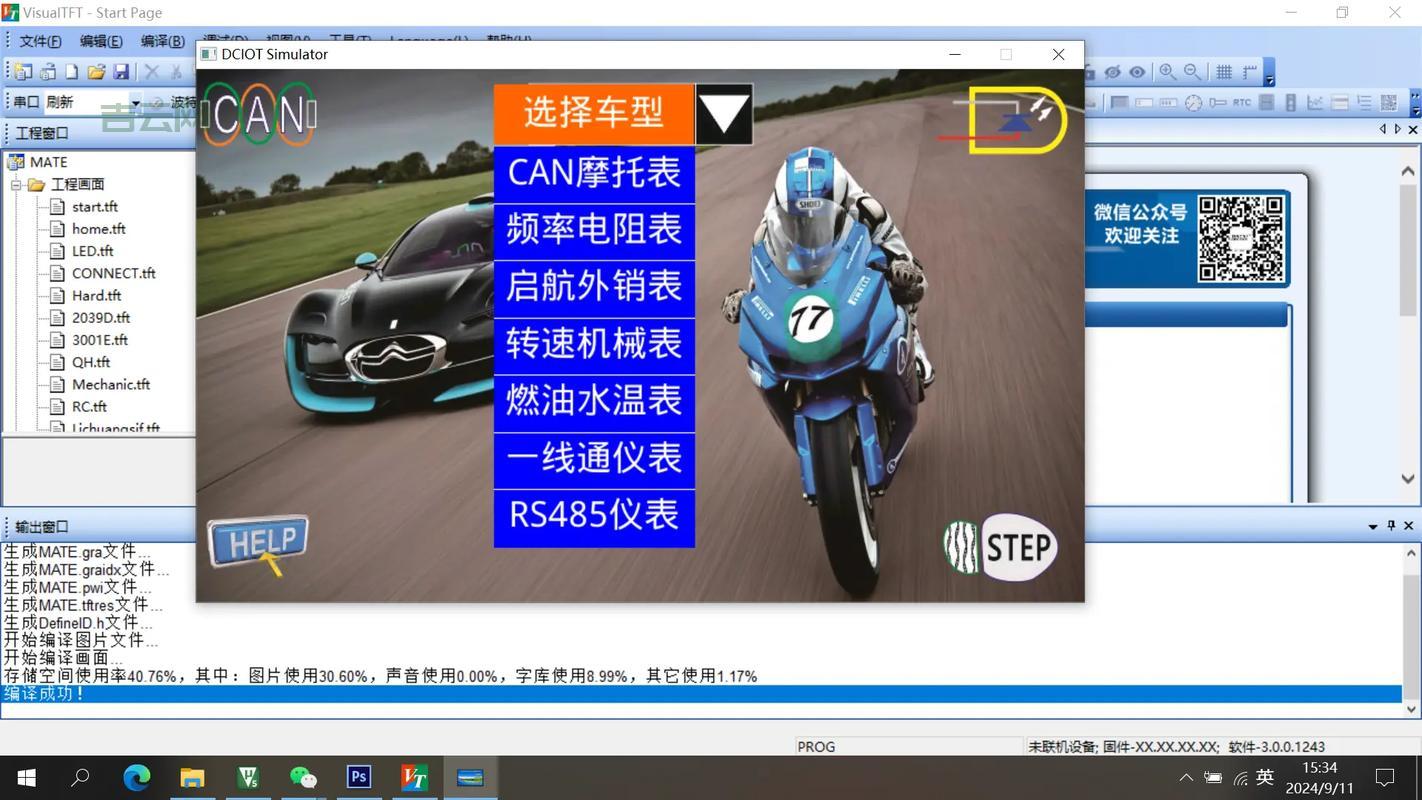Click the Open folder toolbar icon
This screenshot has height=800, width=1422.
click(96, 72)
